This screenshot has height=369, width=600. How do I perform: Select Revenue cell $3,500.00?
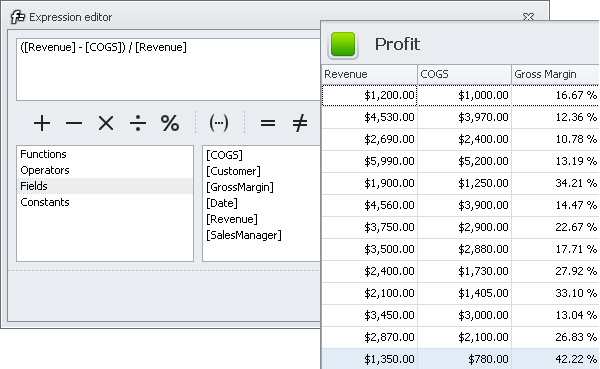pos(369,249)
